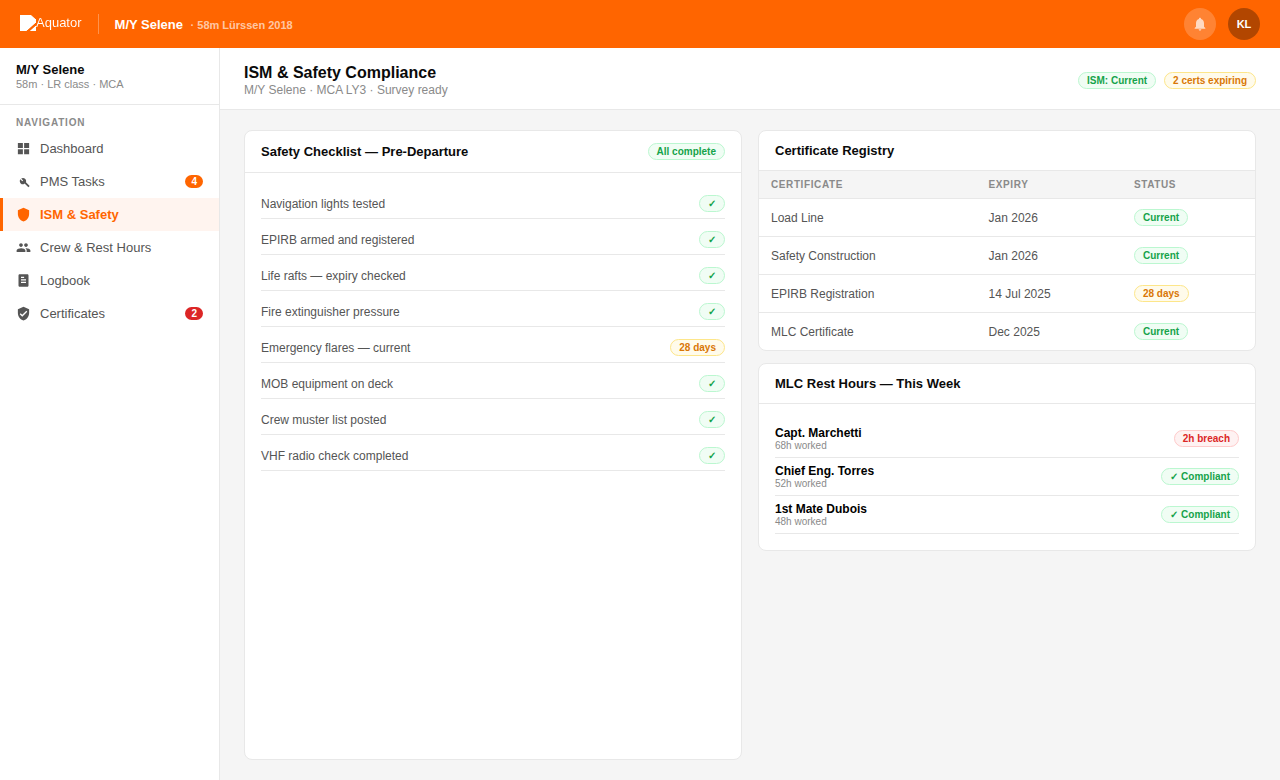The image size is (1280, 780).
Task: Toggle the Crew muster list posted checkmark
Action: coord(712,420)
